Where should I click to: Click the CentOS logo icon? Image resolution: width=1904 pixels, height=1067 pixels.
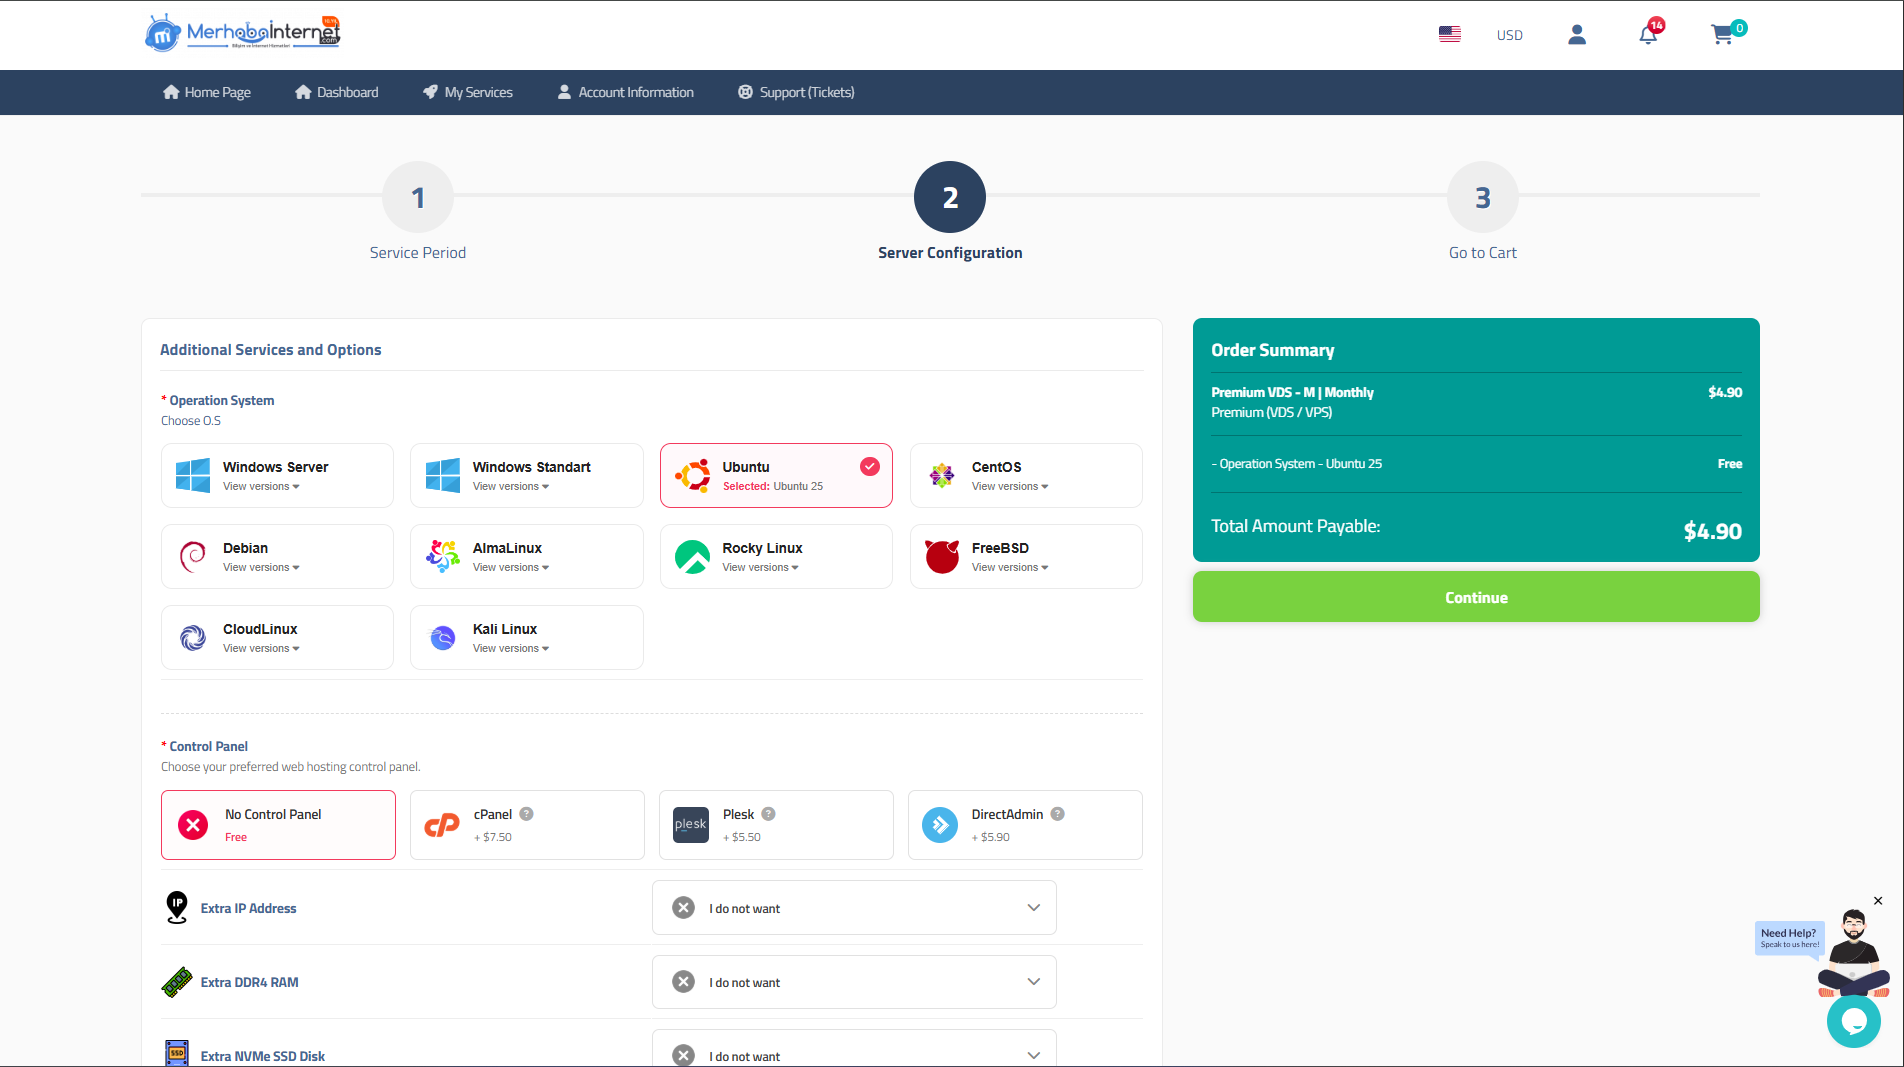[x=942, y=475]
